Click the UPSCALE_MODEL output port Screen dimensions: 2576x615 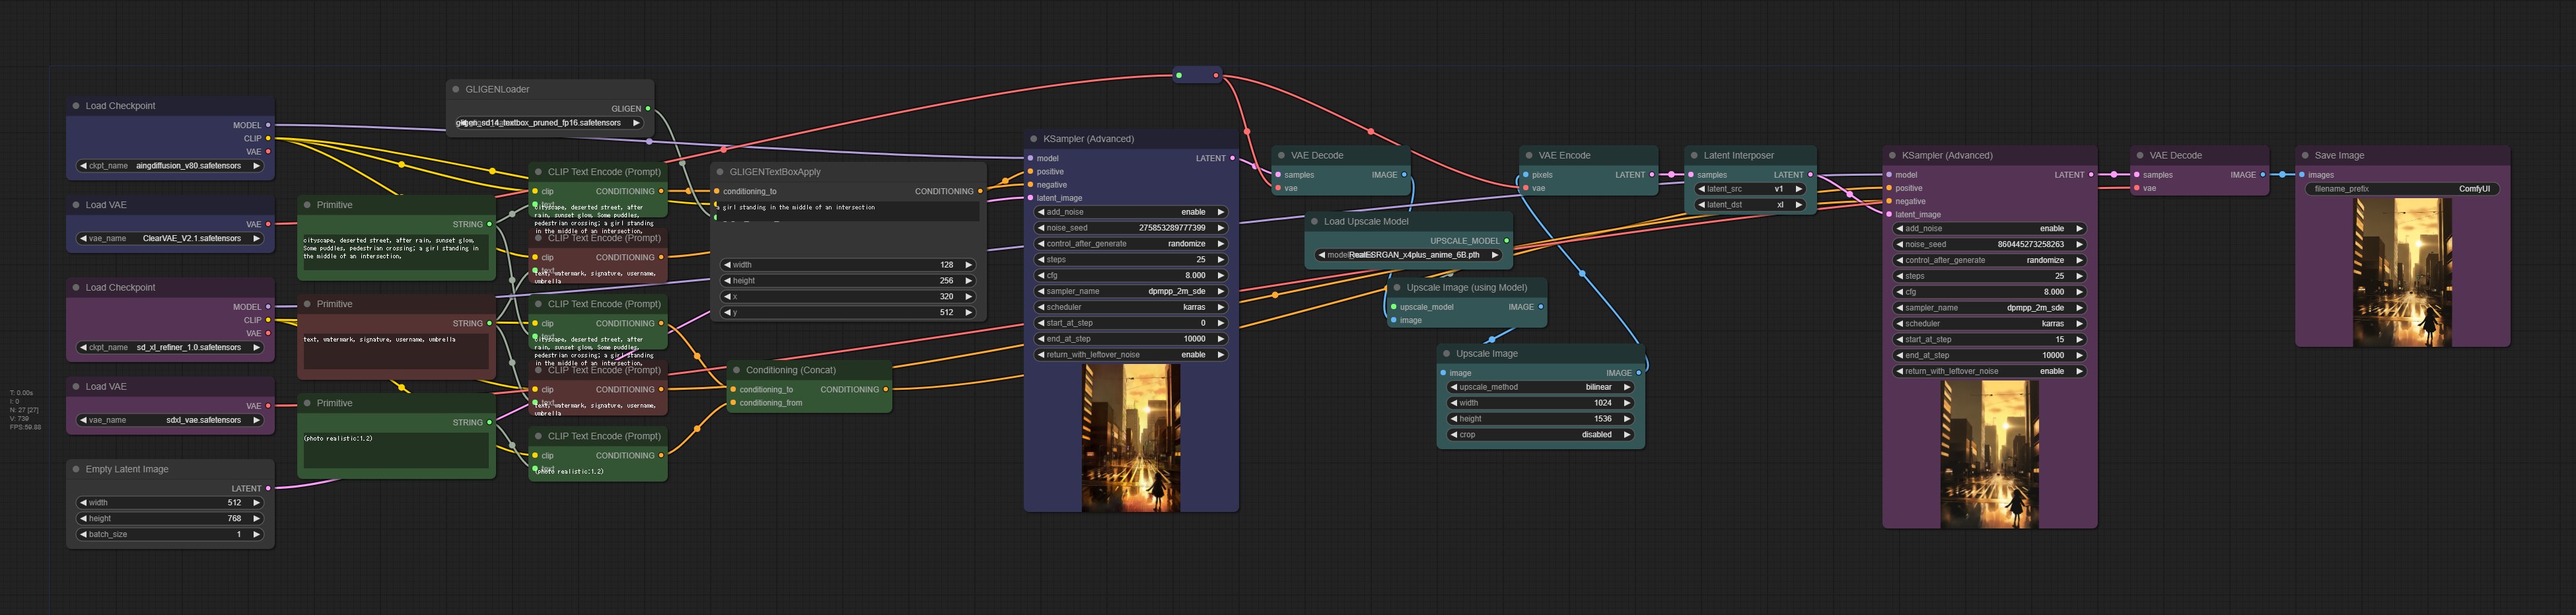pos(1506,241)
